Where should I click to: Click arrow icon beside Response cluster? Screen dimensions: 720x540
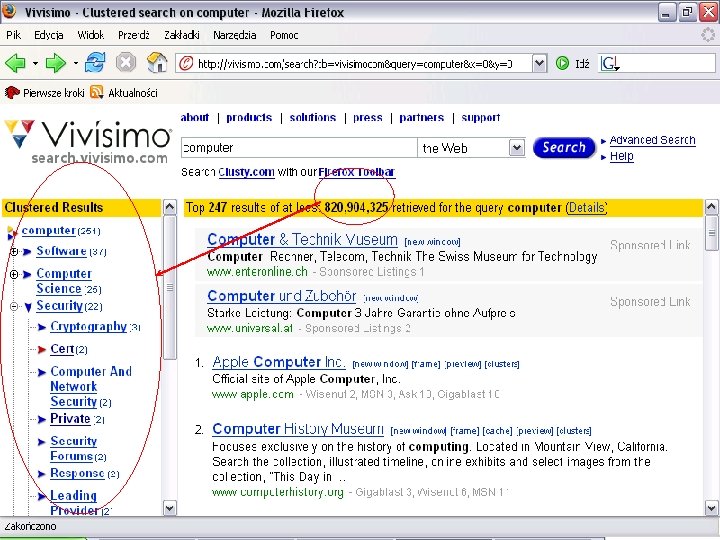pyautogui.click(x=42, y=473)
